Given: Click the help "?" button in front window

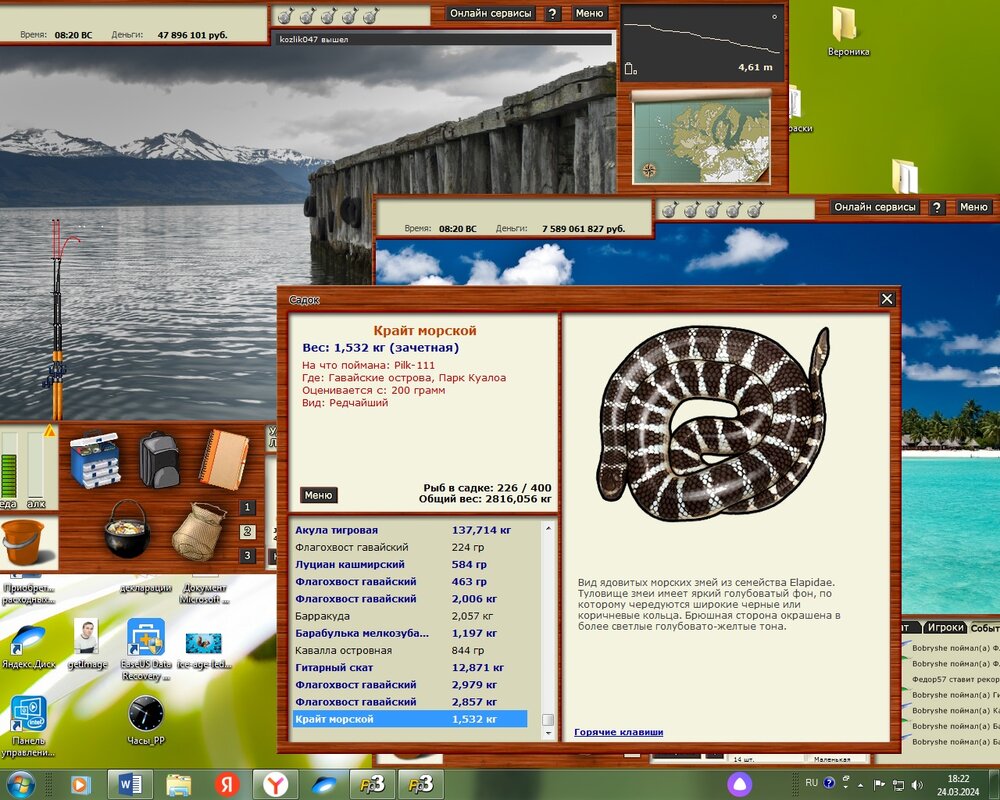Looking at the screenshot, I should pyautogui.click(x=937, y=207).
